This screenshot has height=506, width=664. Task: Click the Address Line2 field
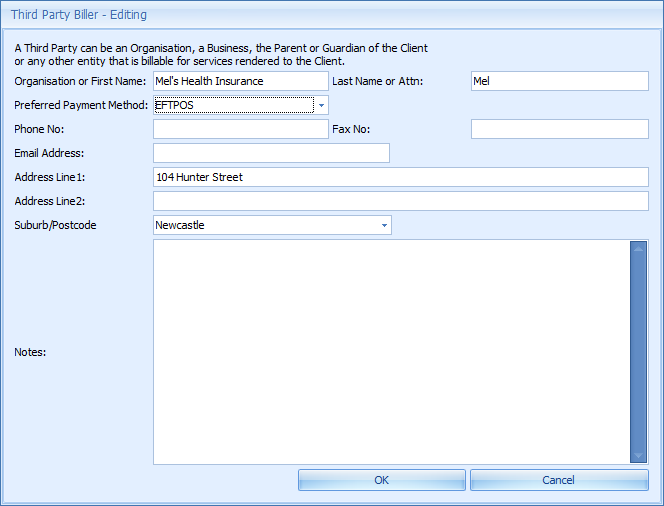[401, 201]
